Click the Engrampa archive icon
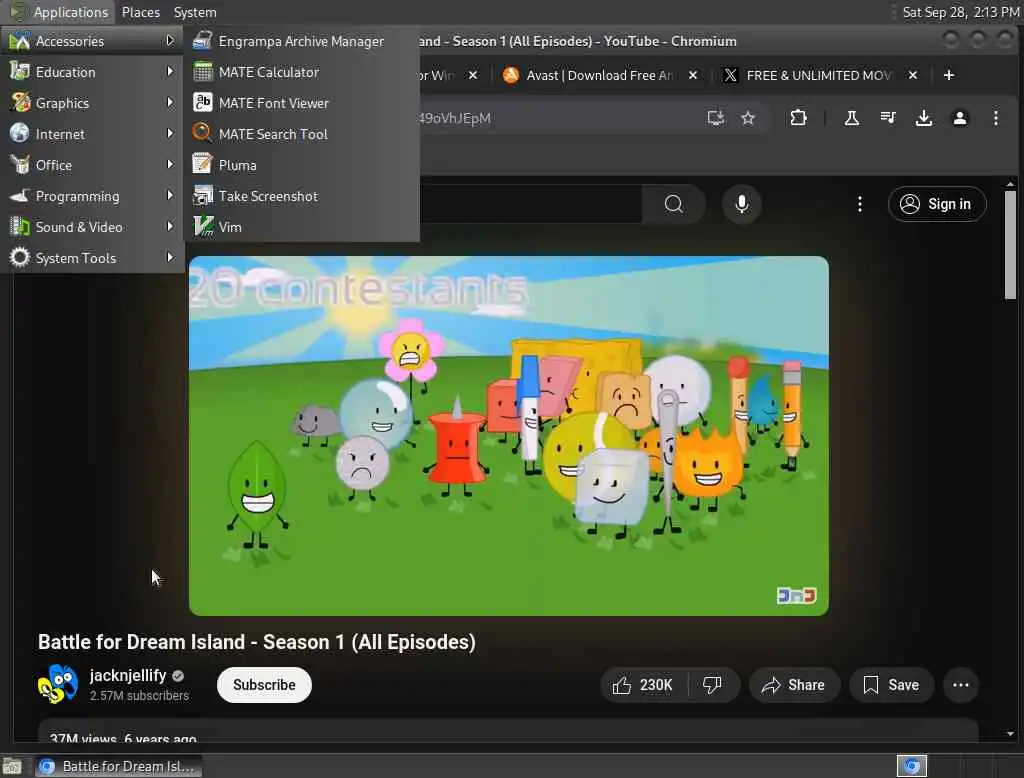This screenshot has height=778, width=1024. pyautogui.click(x=202, y=41)
